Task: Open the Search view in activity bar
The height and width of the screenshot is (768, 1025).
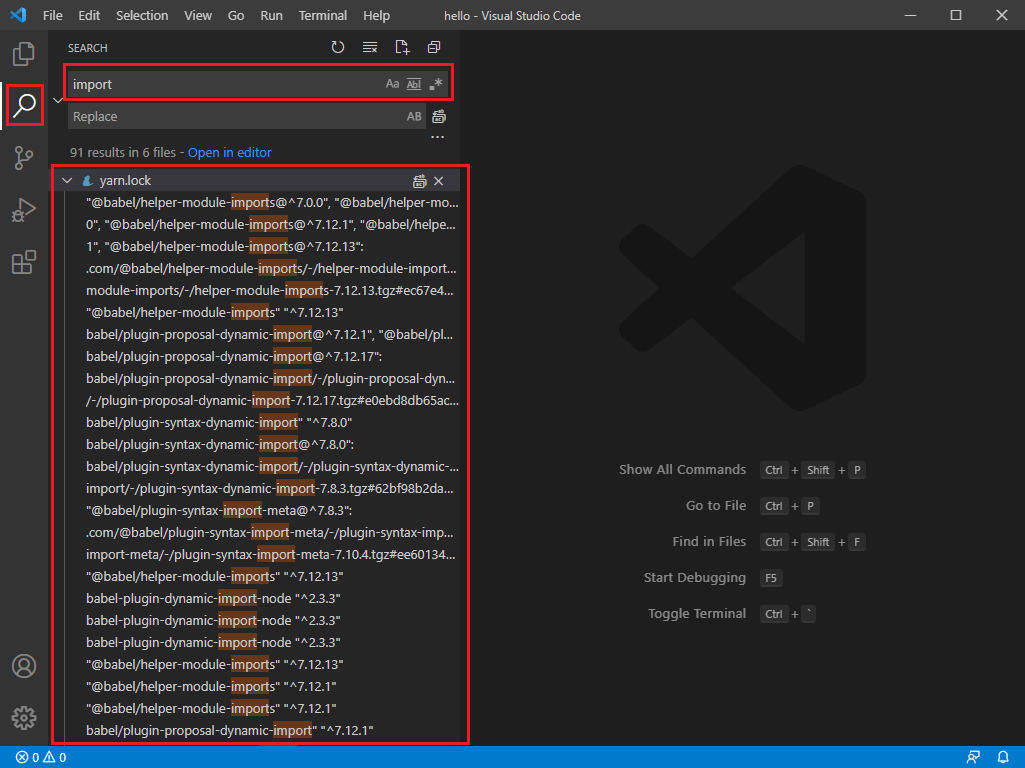Action: coord(24,105)
